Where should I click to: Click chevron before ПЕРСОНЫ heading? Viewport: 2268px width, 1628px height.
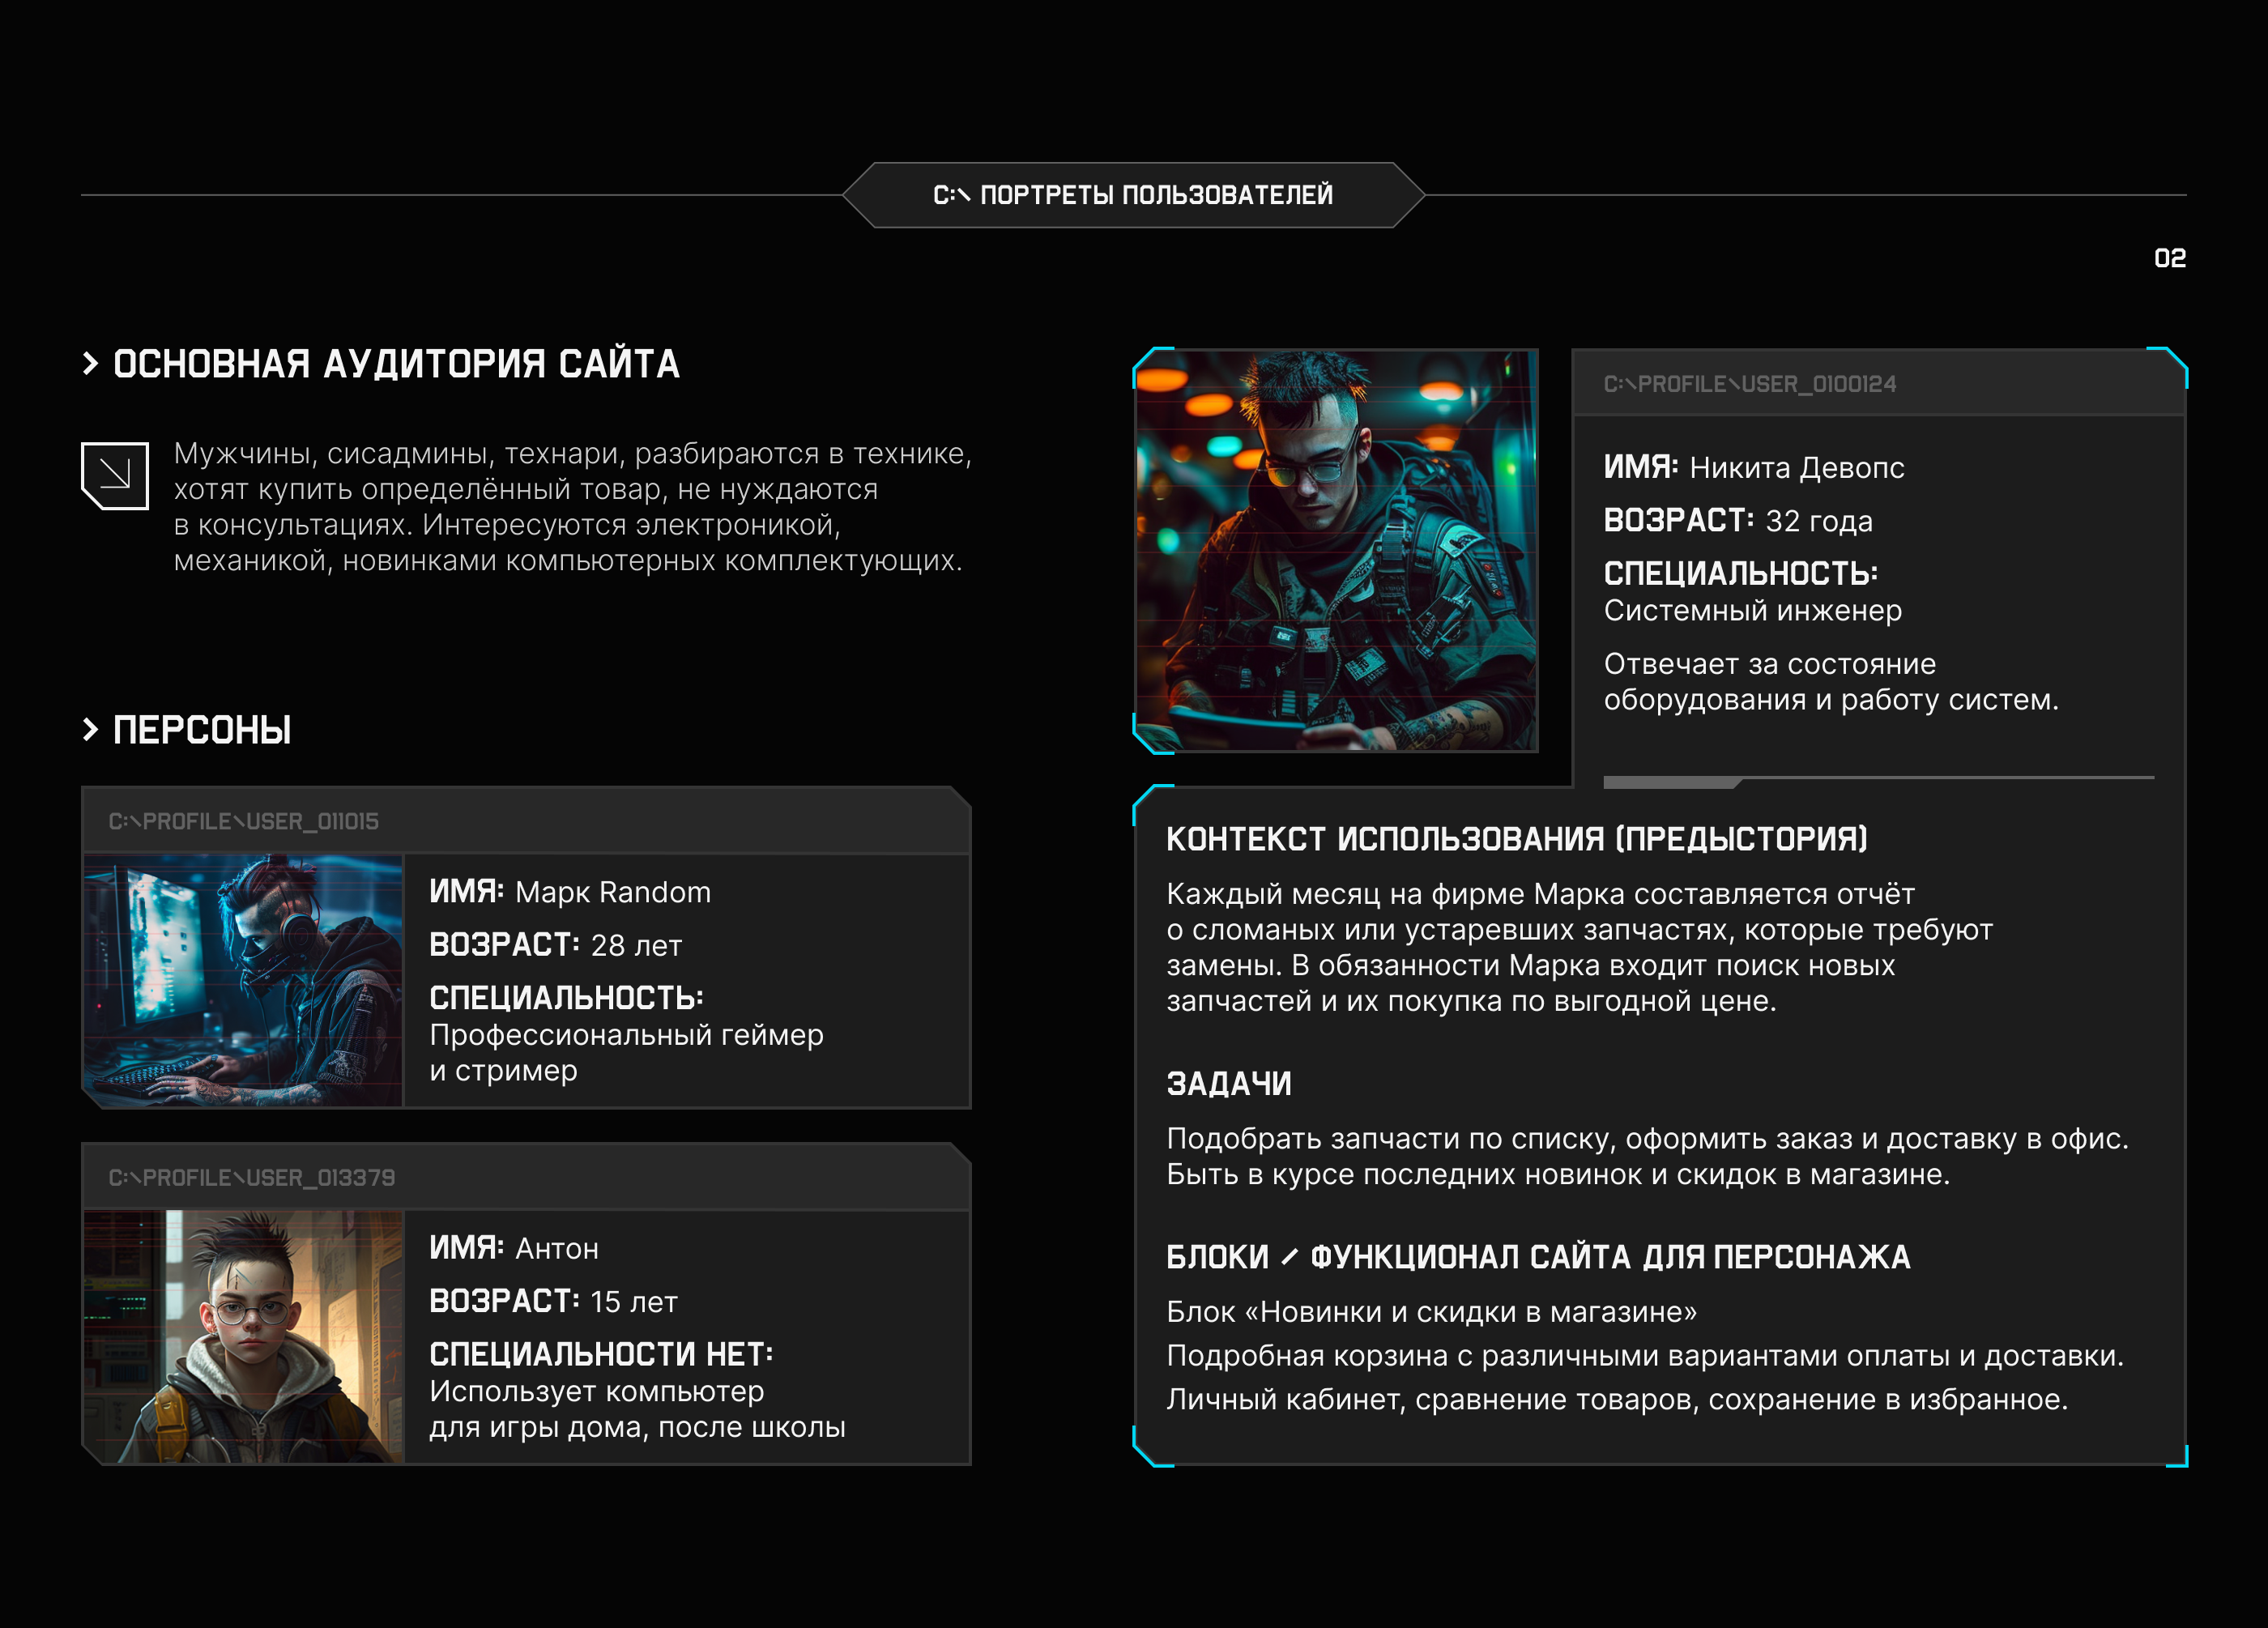(x=91, y=730)
